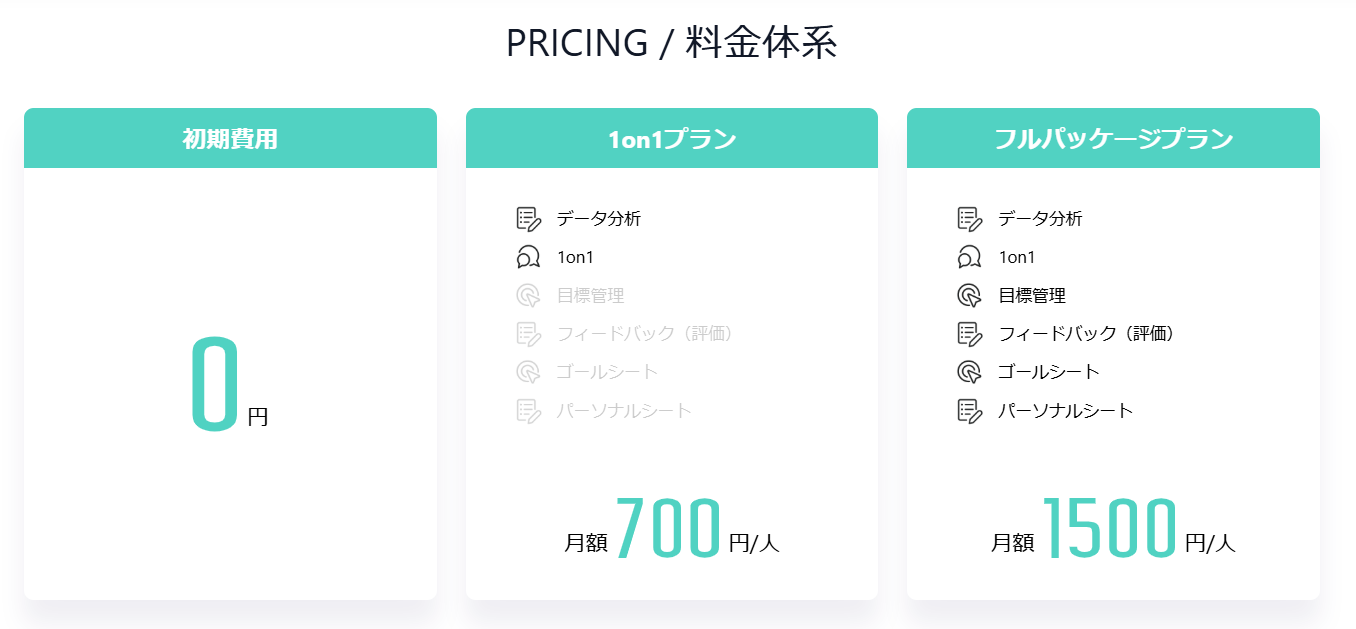Switch to the フルパッケージプラン header

click(x=1113, y=138)
